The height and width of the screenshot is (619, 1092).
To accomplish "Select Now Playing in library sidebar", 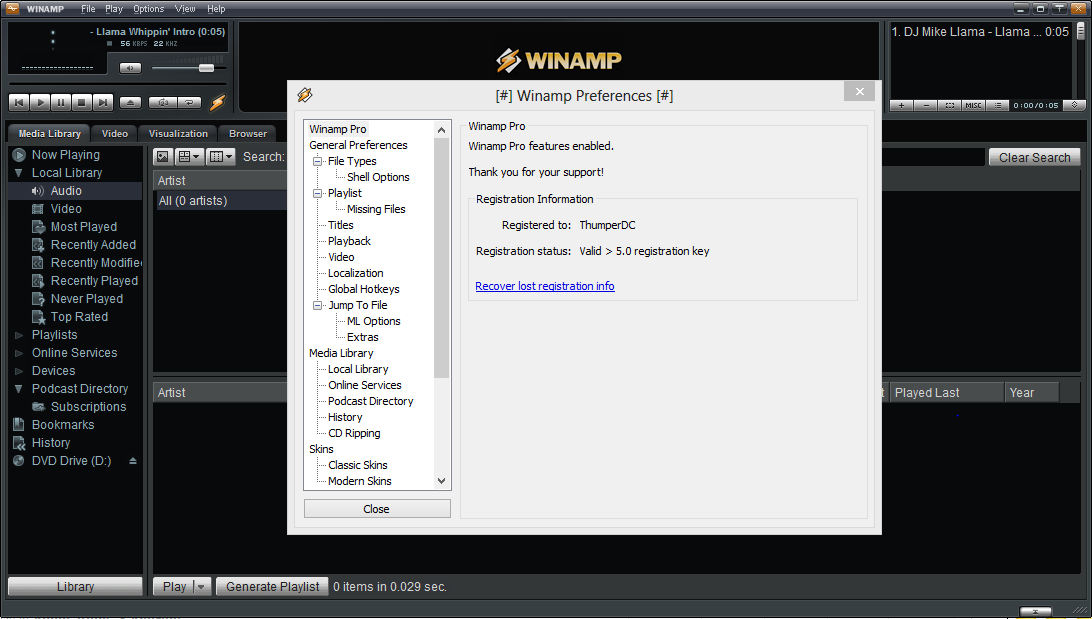I will tap(65, 155).
